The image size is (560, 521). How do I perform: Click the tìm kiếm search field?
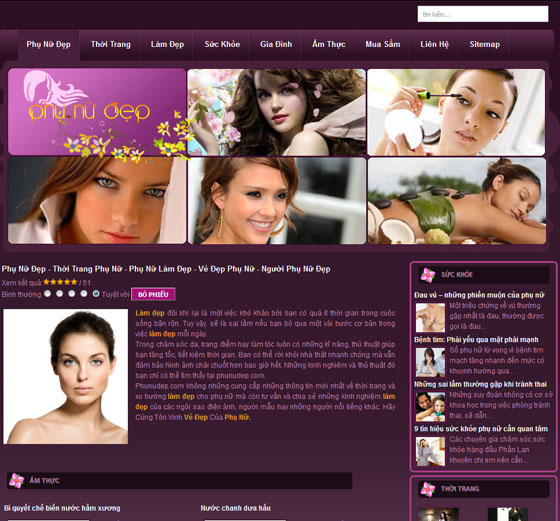point(483,14)
